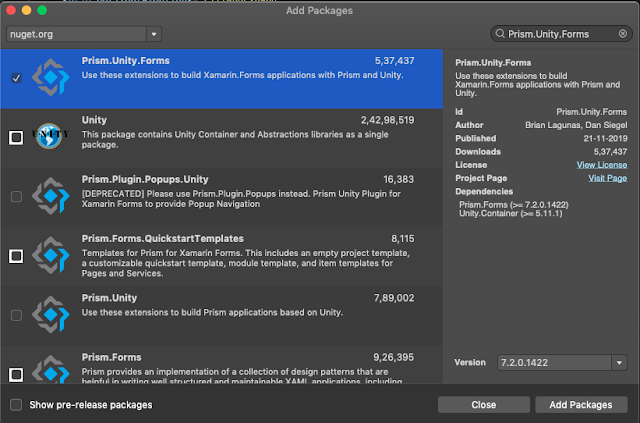Click the Close button
This screenshot has width=640, height=423.
coord(484,405)
